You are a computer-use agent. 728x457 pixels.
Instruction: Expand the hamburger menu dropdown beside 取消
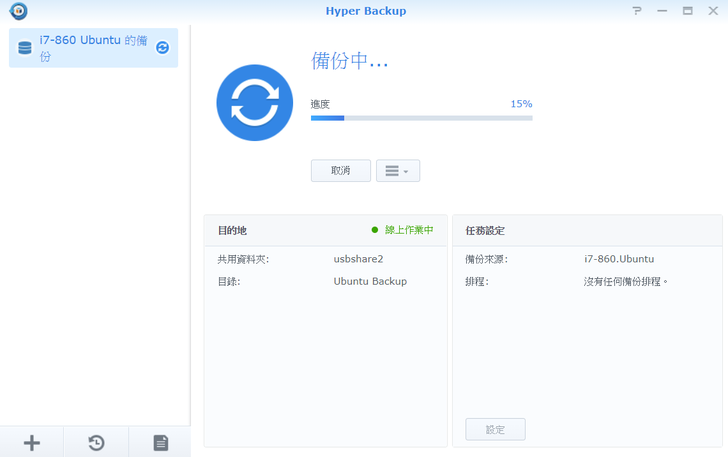[x=398, y=171]
